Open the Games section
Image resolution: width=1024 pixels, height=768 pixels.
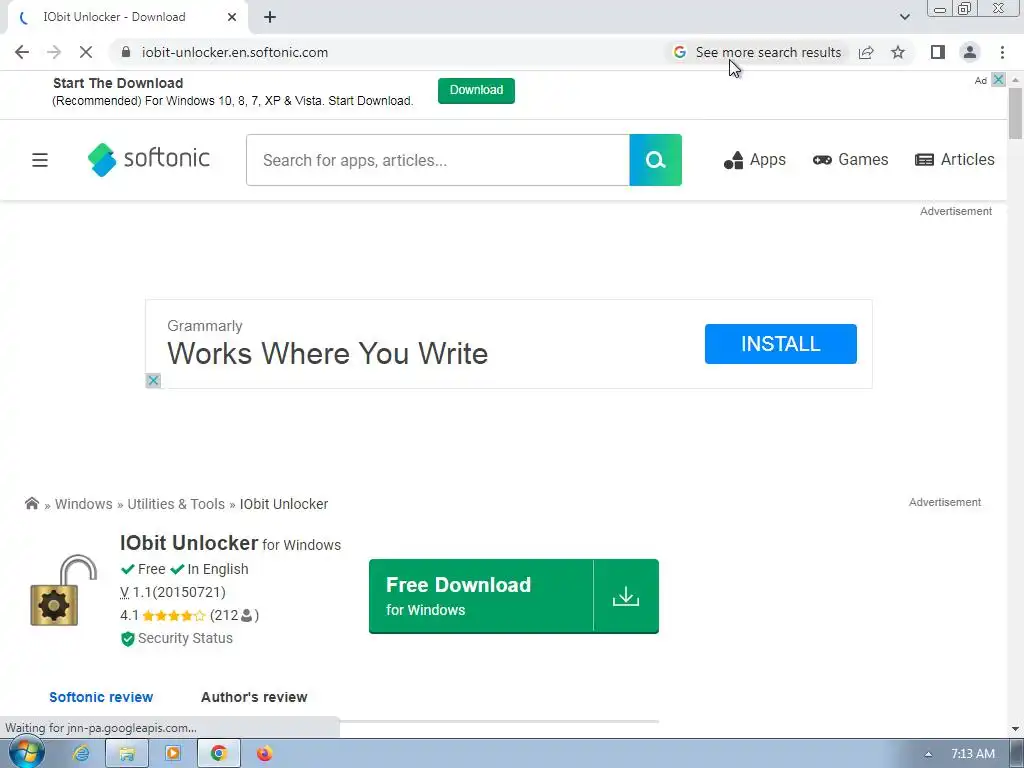coord(850,160)
